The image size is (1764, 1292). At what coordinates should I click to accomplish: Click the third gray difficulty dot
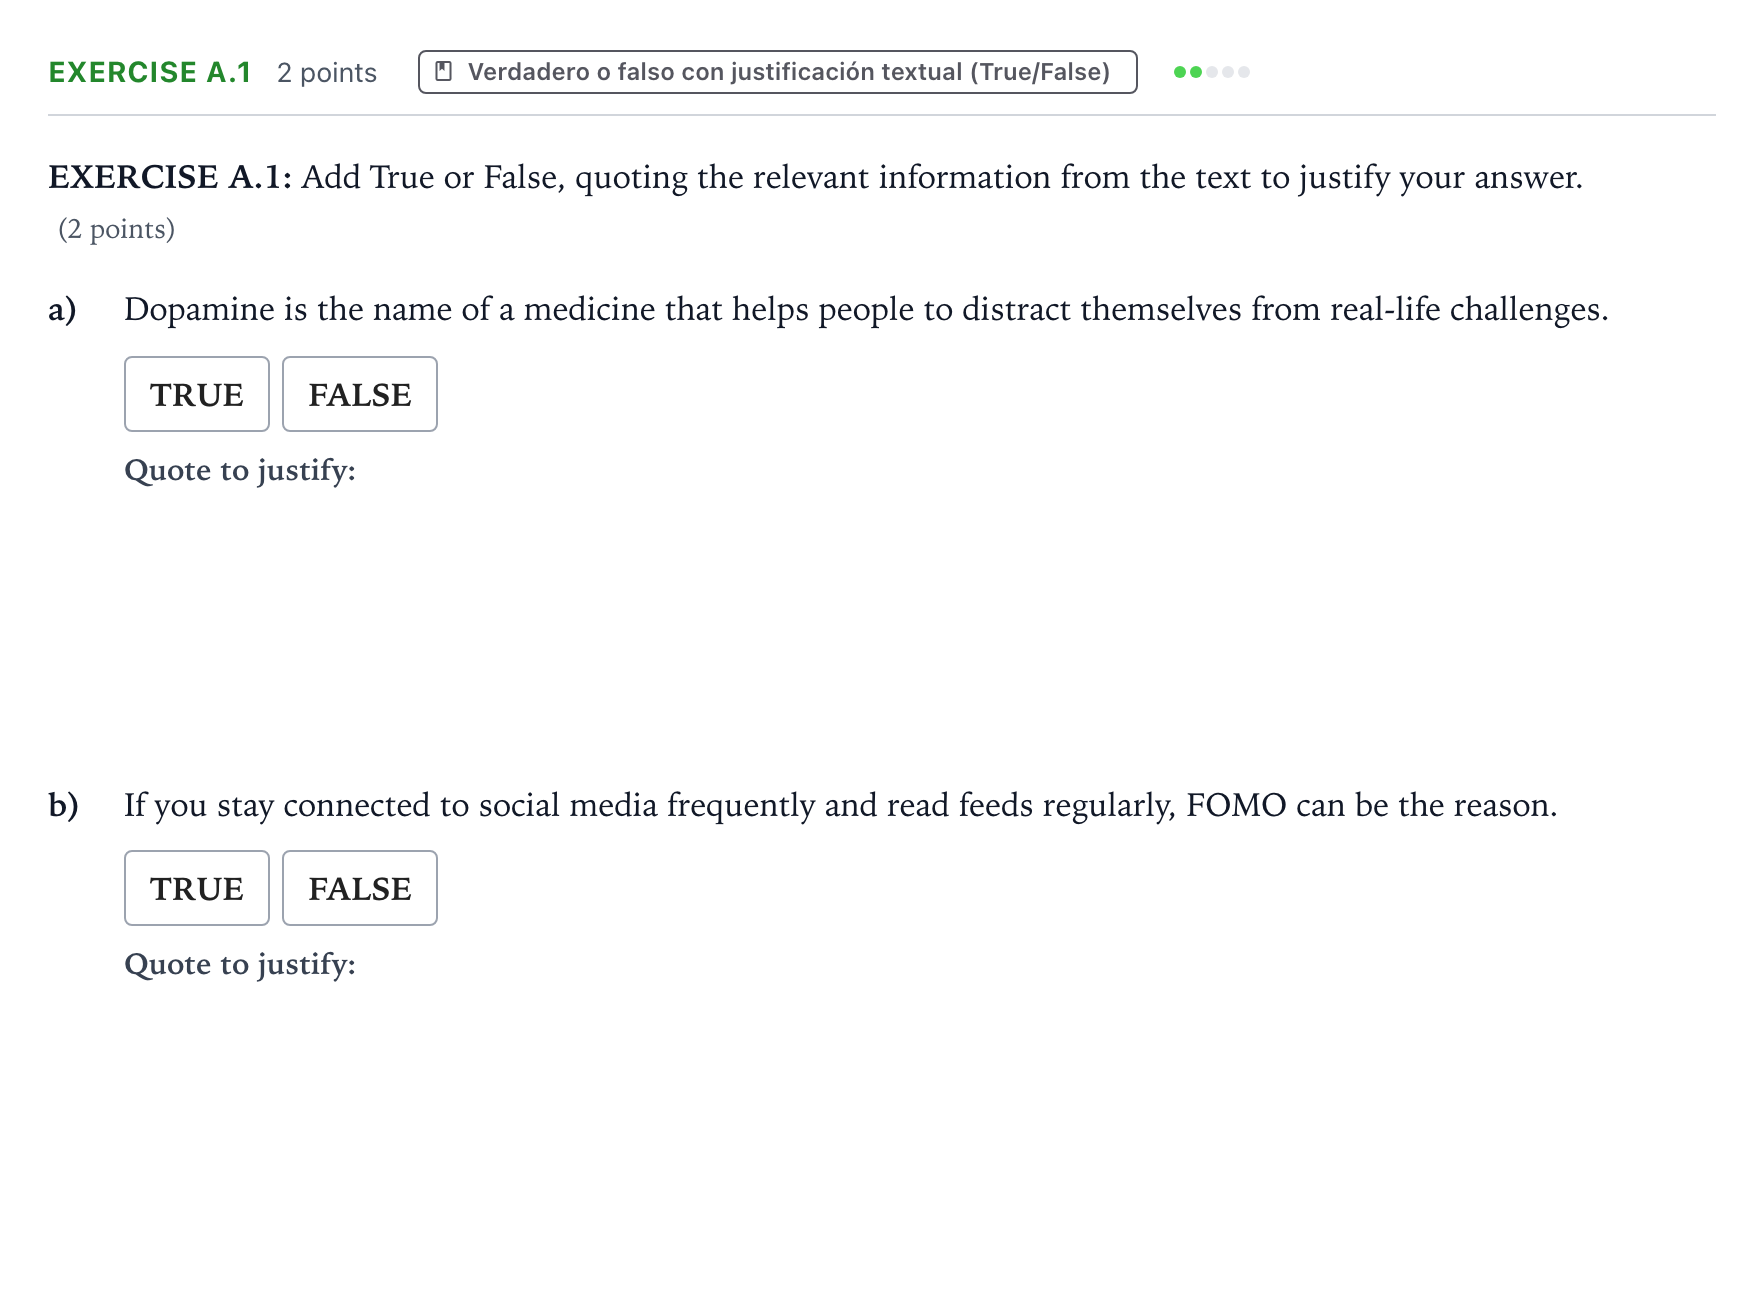click(1212, 72)
